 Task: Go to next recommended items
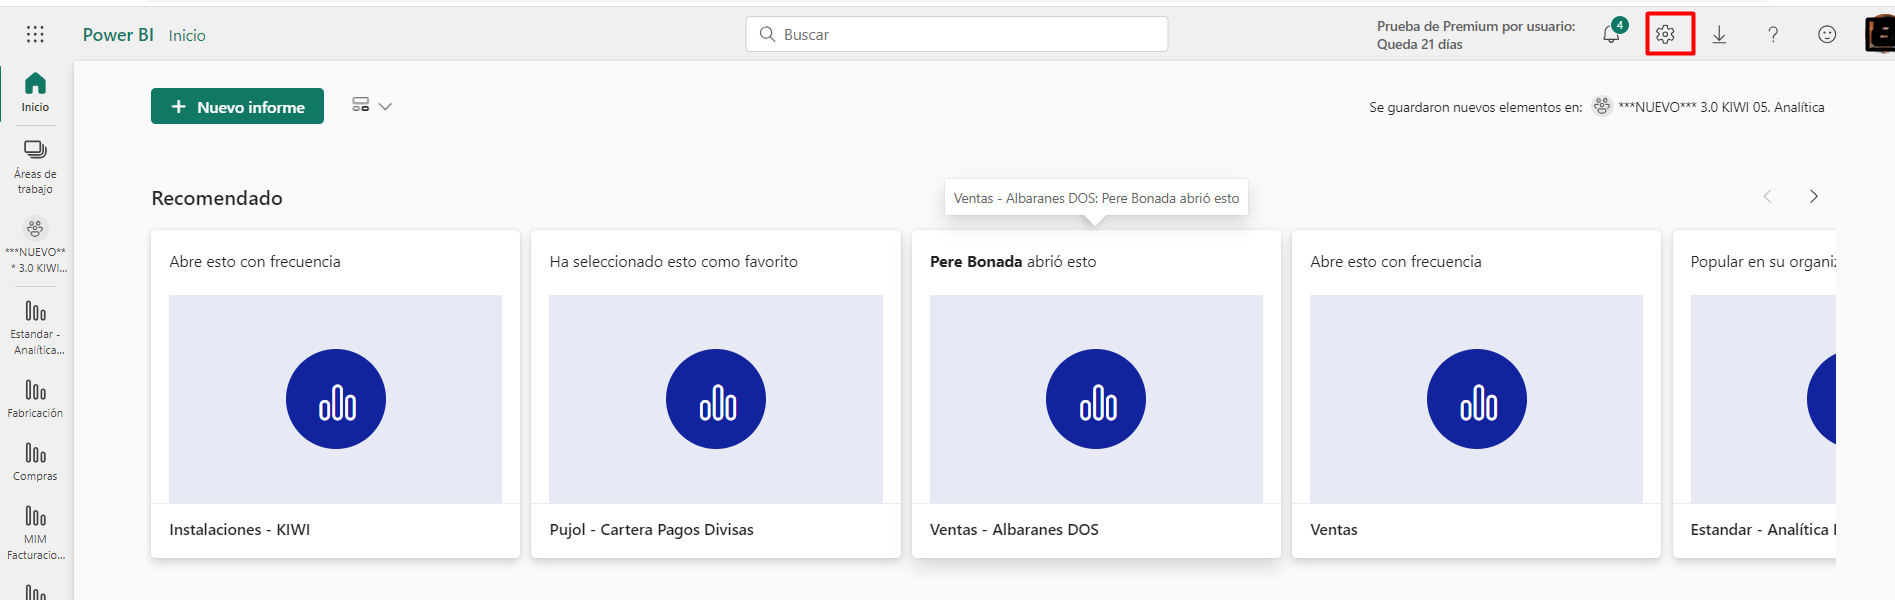click(1813, 197)
